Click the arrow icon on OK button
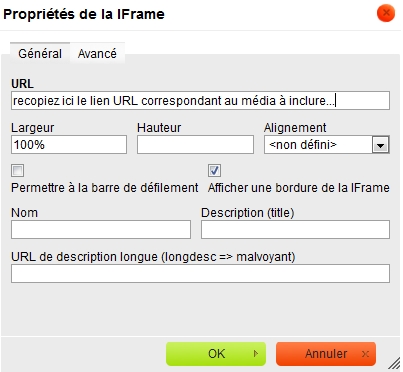 (256, 354)
